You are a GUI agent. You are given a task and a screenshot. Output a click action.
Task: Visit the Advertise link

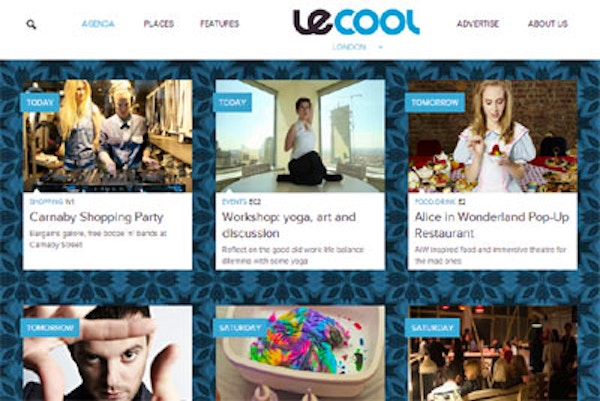(478, 24)
